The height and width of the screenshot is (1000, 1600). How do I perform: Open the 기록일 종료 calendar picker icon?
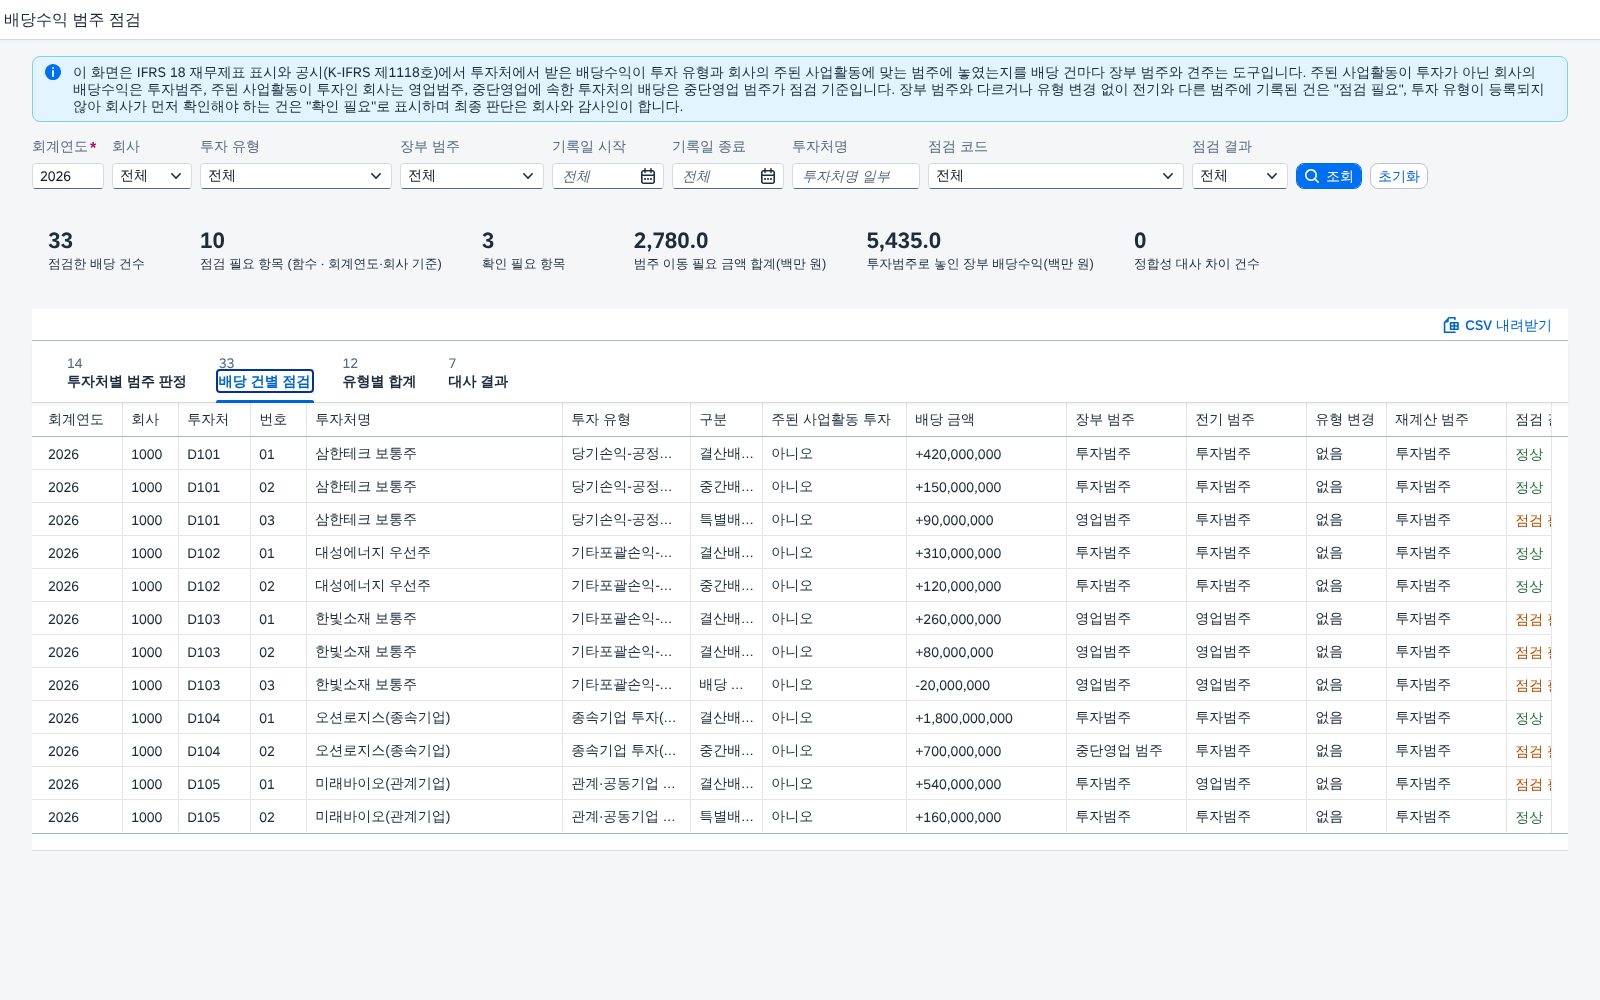[x=768, y=176]
